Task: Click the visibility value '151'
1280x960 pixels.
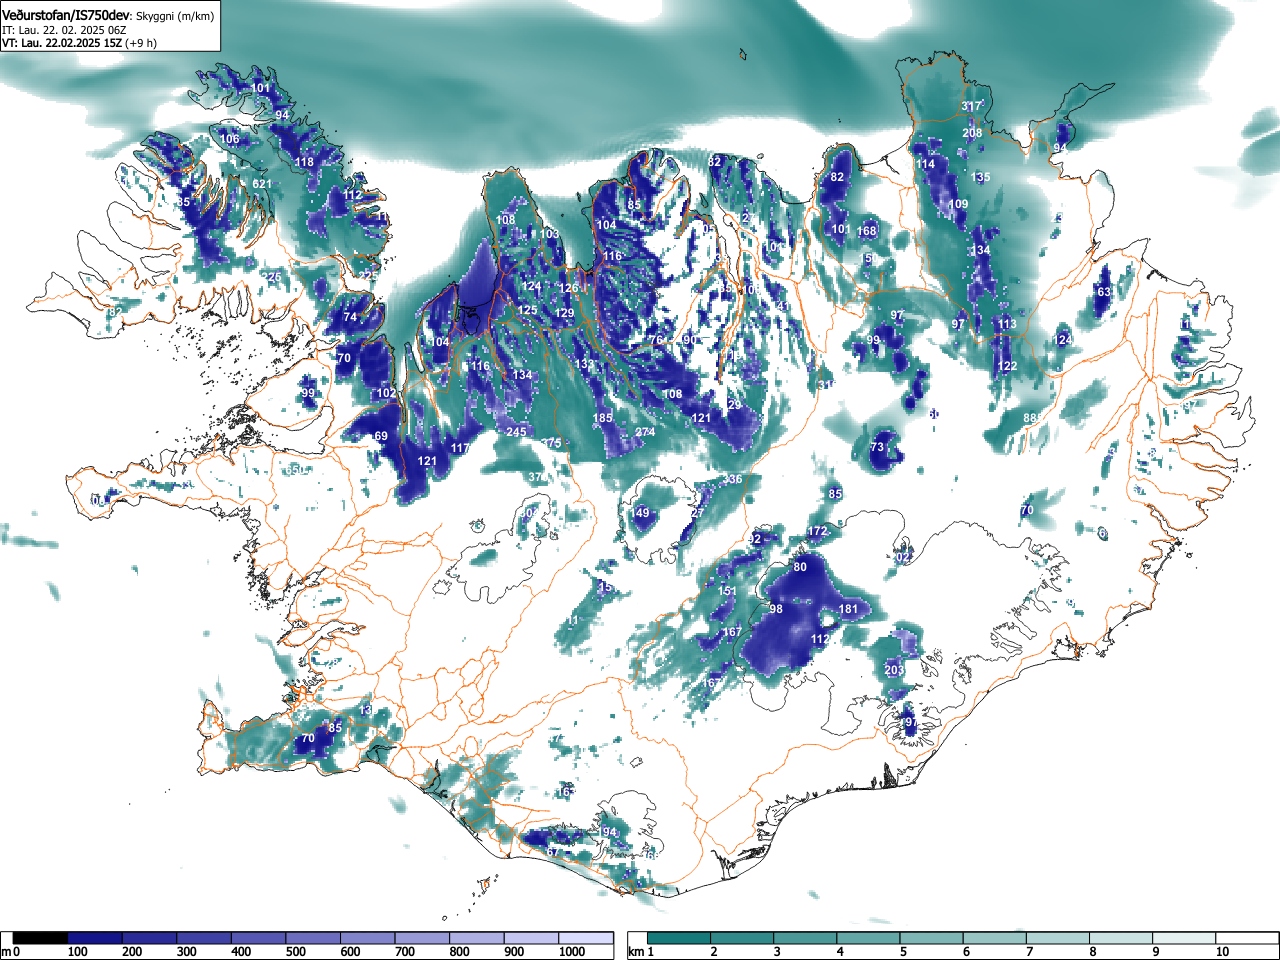Action: [x=728, y=591]
